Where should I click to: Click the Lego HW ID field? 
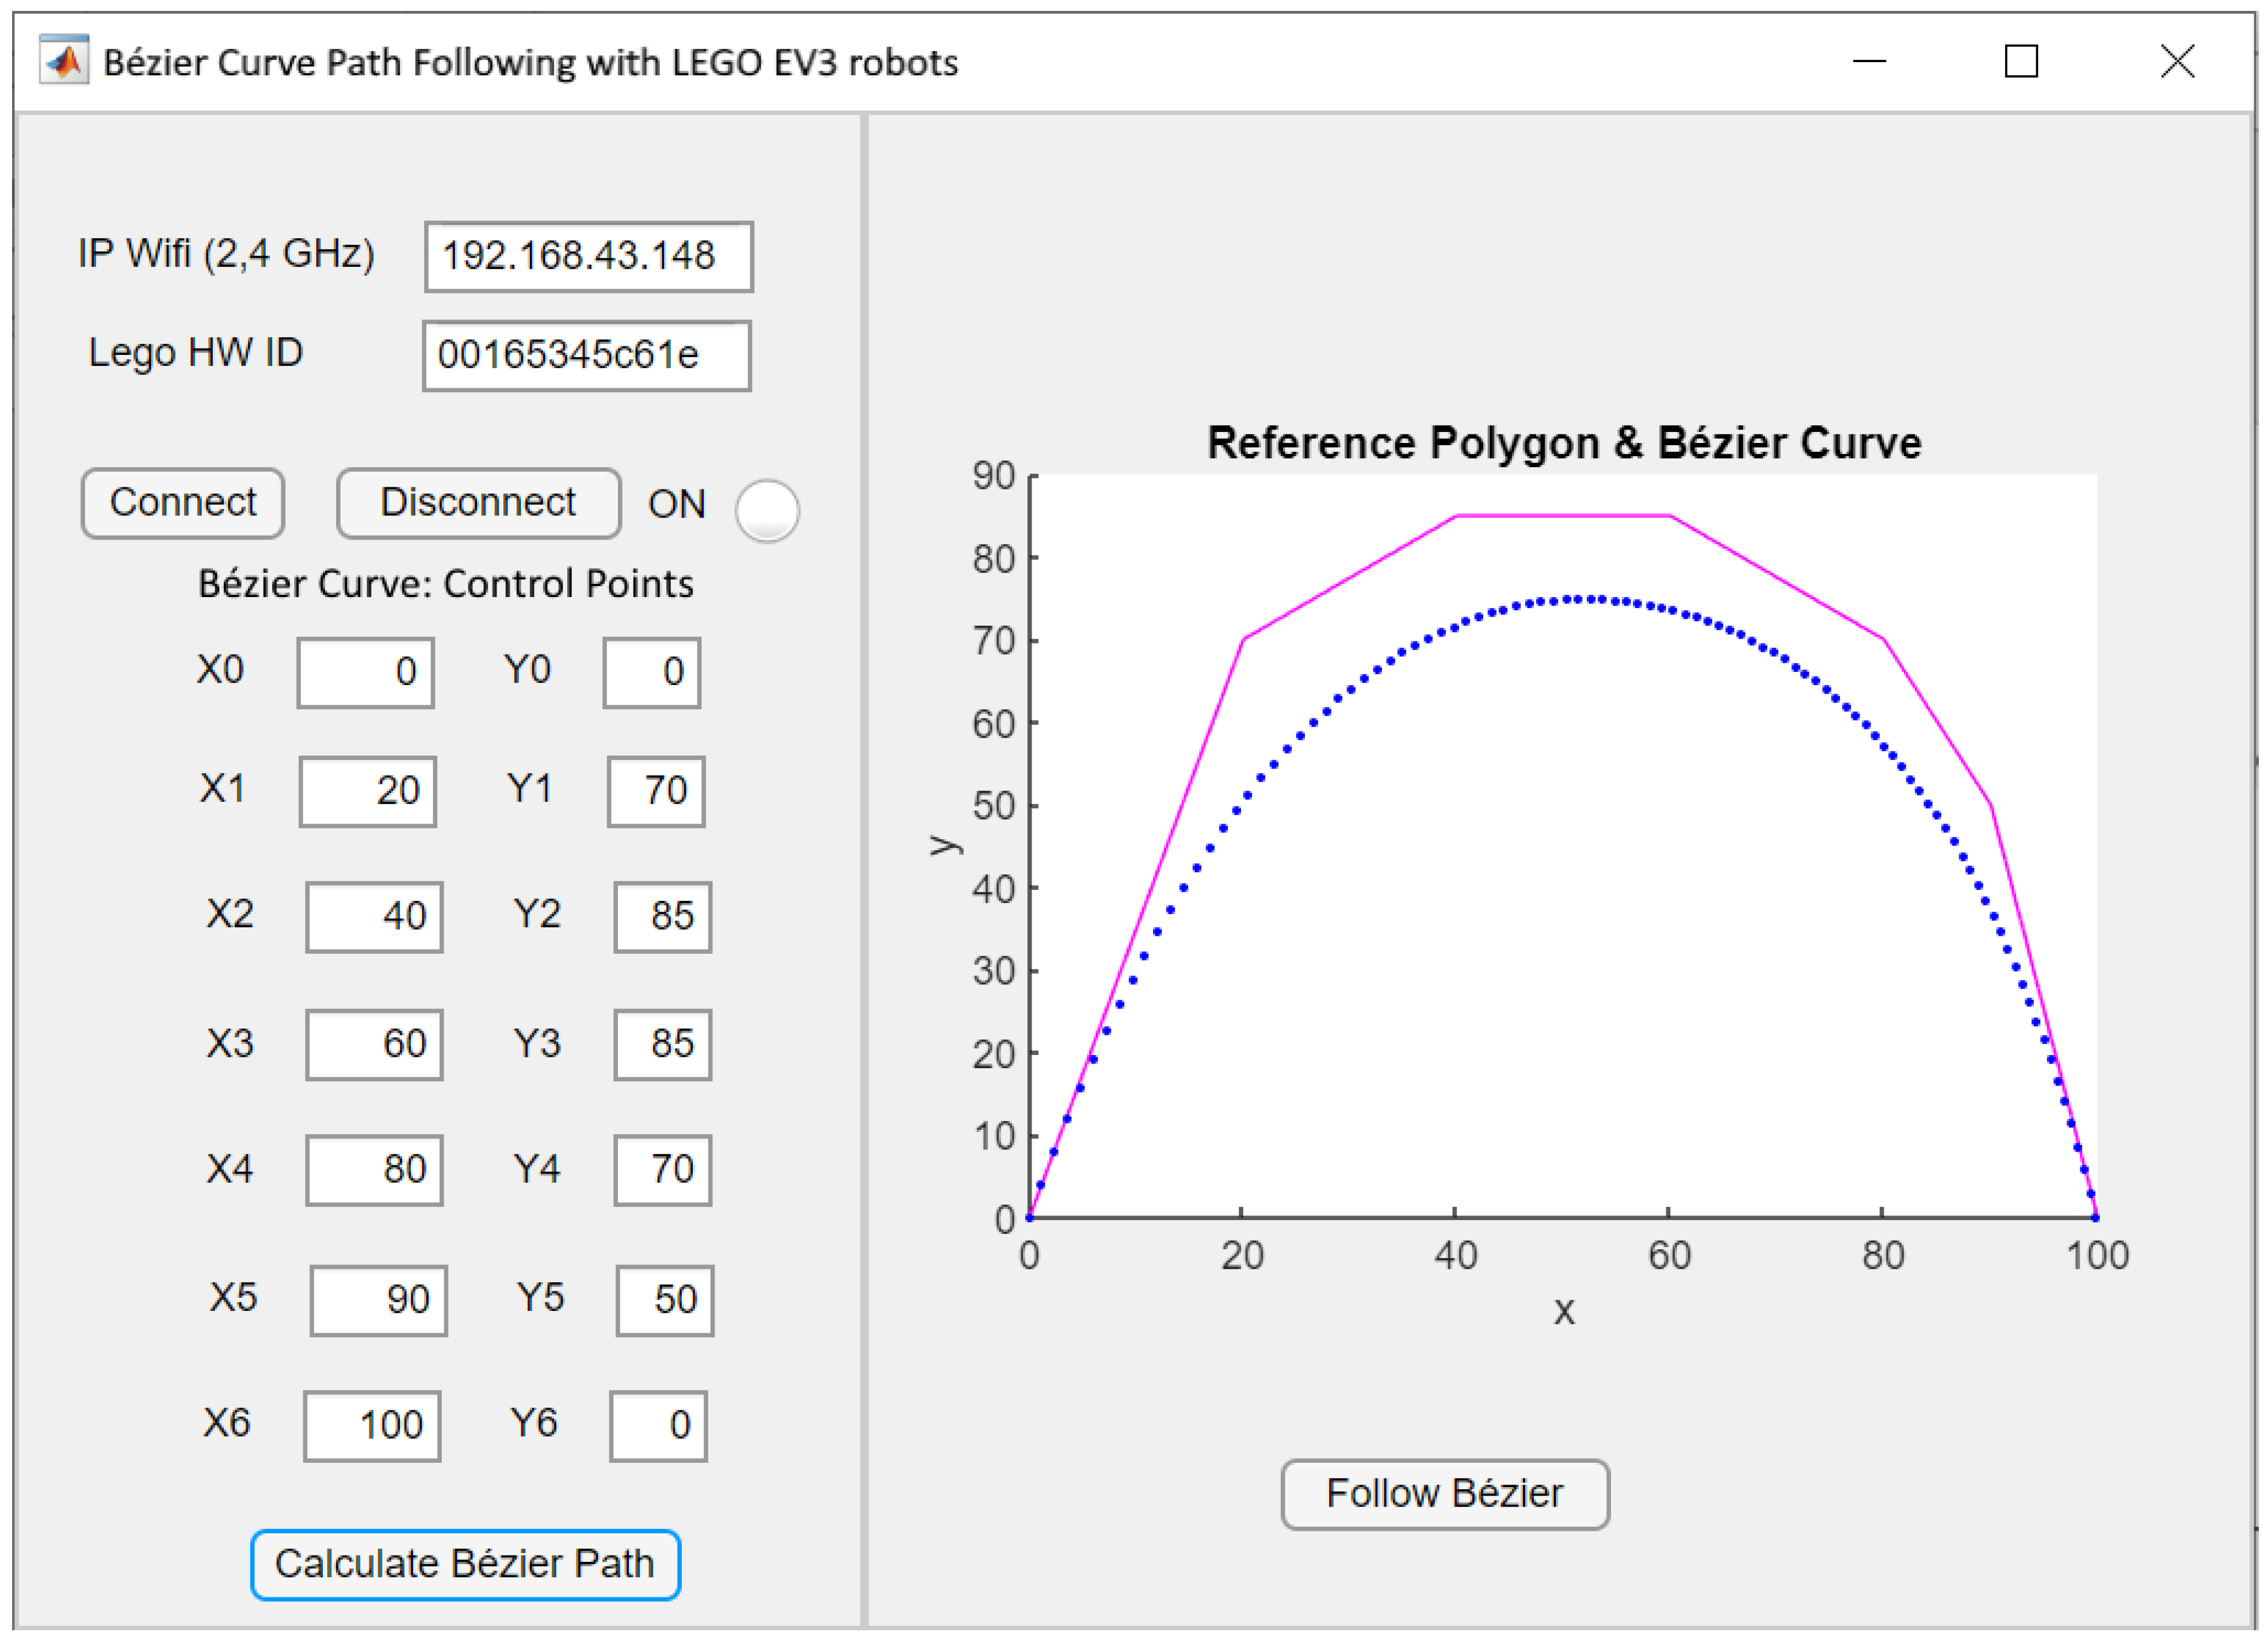[586, 356]
